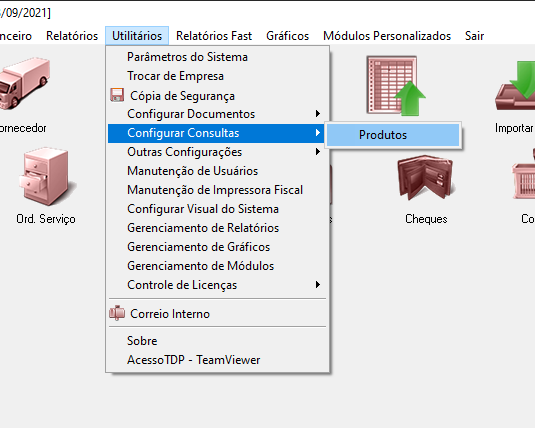The height and width of the screenshot is (428, 535).
Task: Expand Controle de Licenças submenu arrow
Action: point(318,285)
